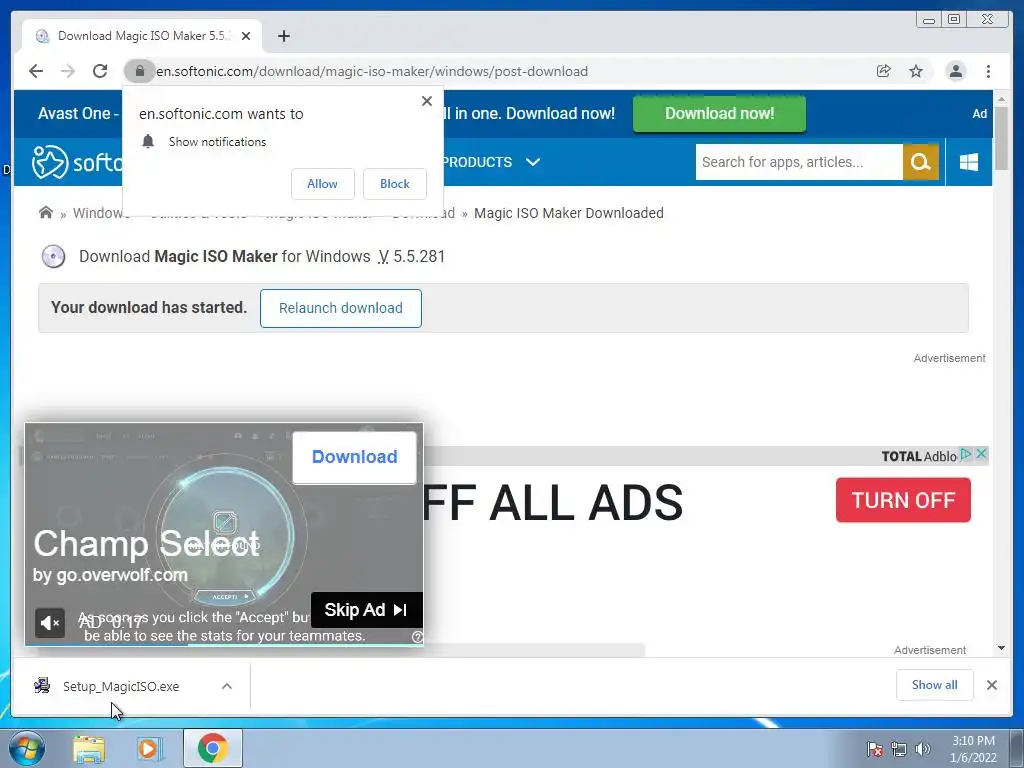
Task: Open the Chrome profile avatar
Action: pyautogui.click(x=955, y=71)
